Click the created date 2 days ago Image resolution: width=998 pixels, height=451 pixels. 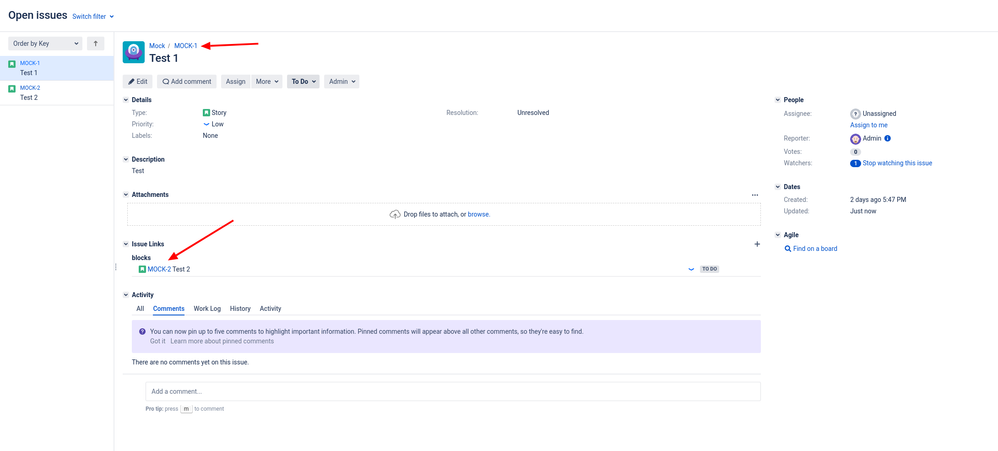pos(878,200)
